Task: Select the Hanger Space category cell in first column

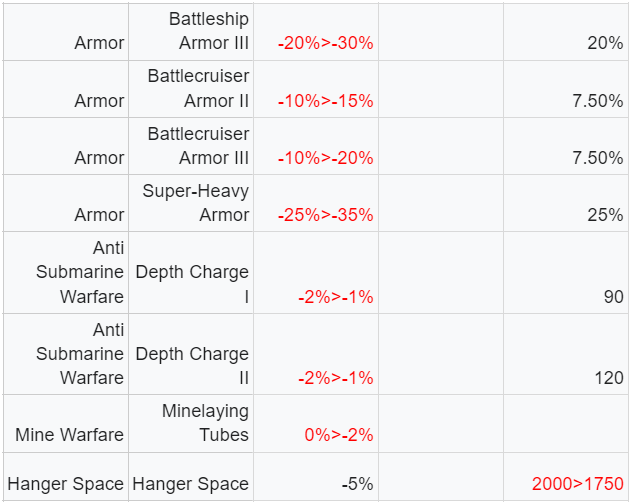Action: [x=66, y=477]
